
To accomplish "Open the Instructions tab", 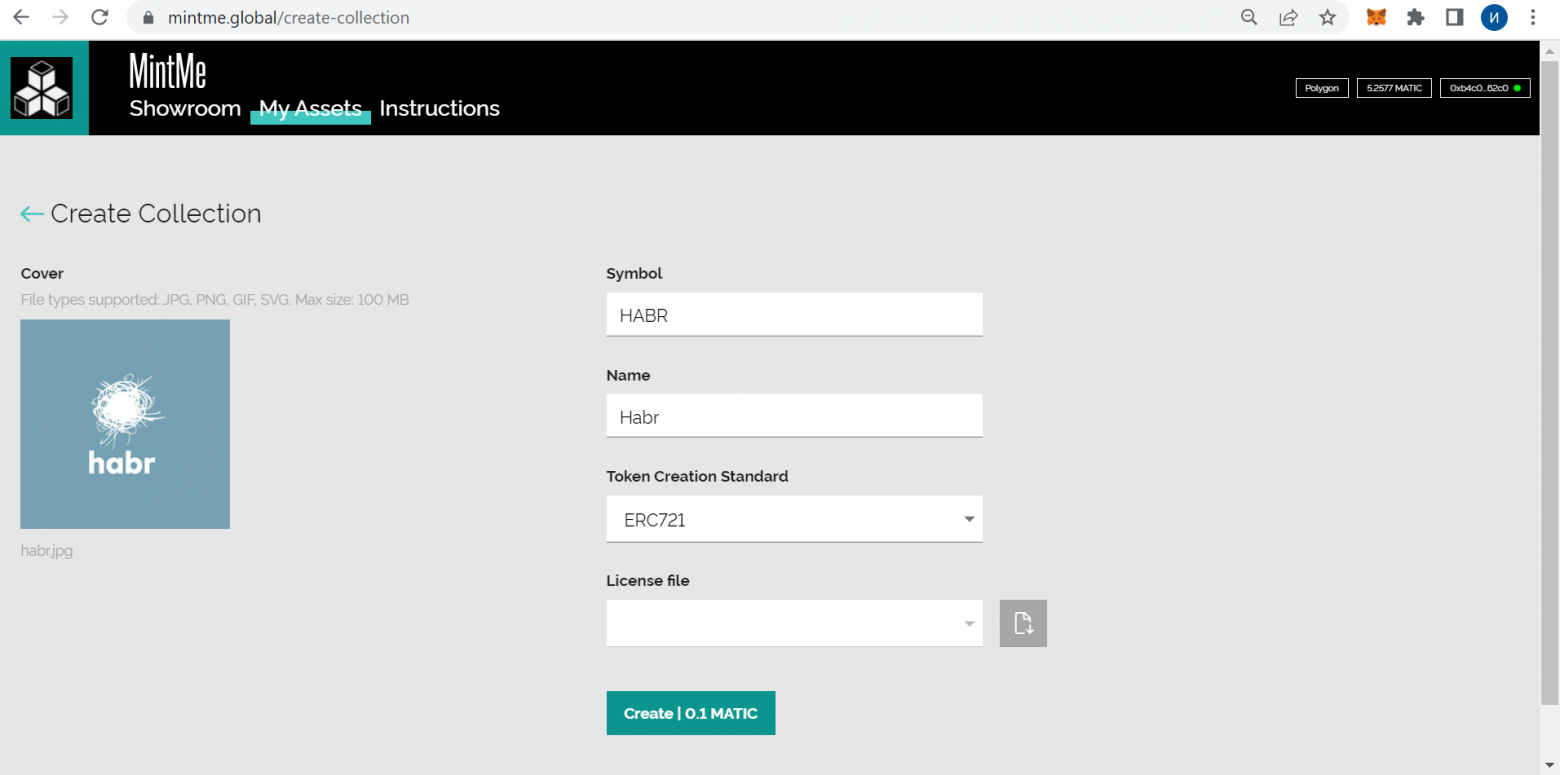I will click(x=439, y=108).
